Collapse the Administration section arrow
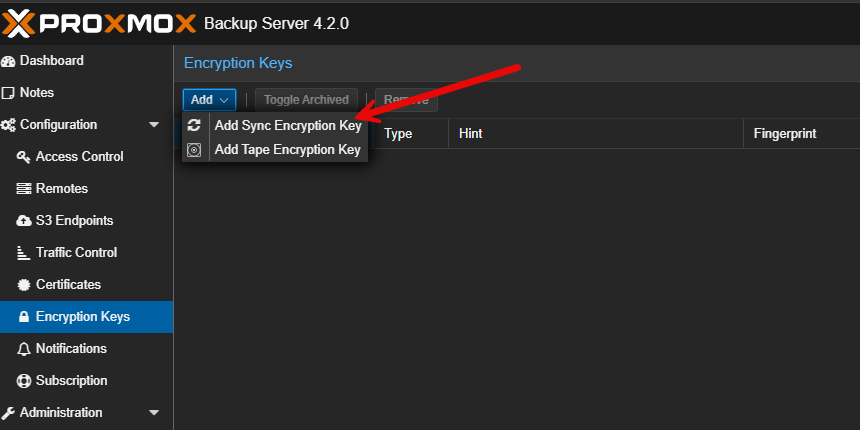The height and width of the screenshot is (430, 860). [x=154, y=413]
